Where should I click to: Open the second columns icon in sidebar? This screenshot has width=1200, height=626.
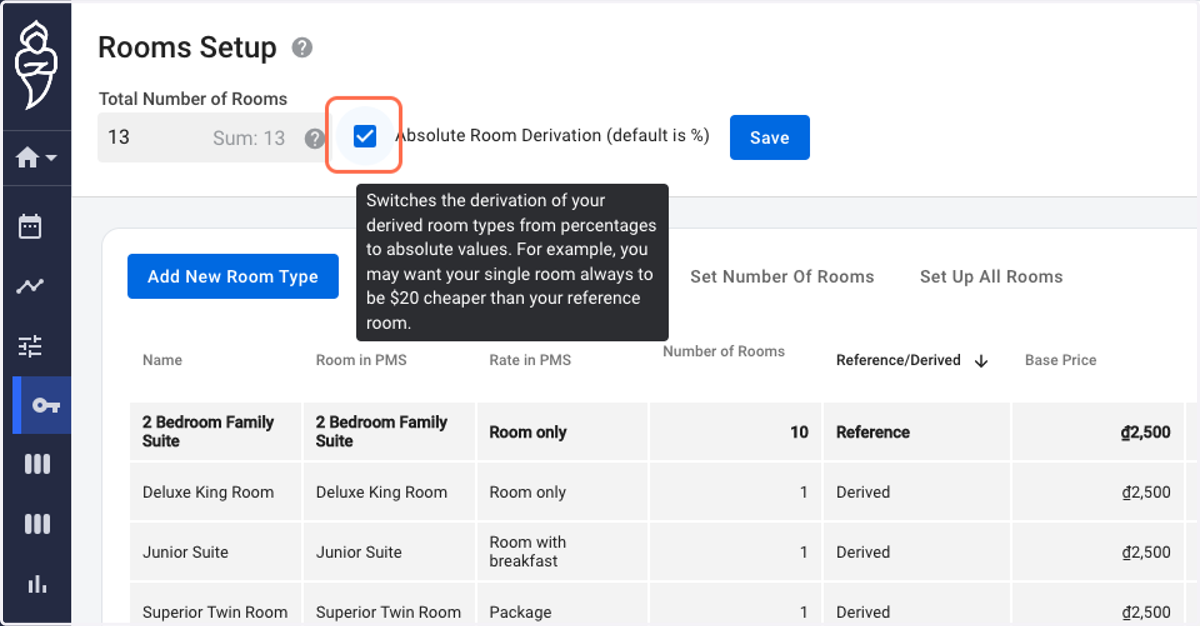coord(37,524)
